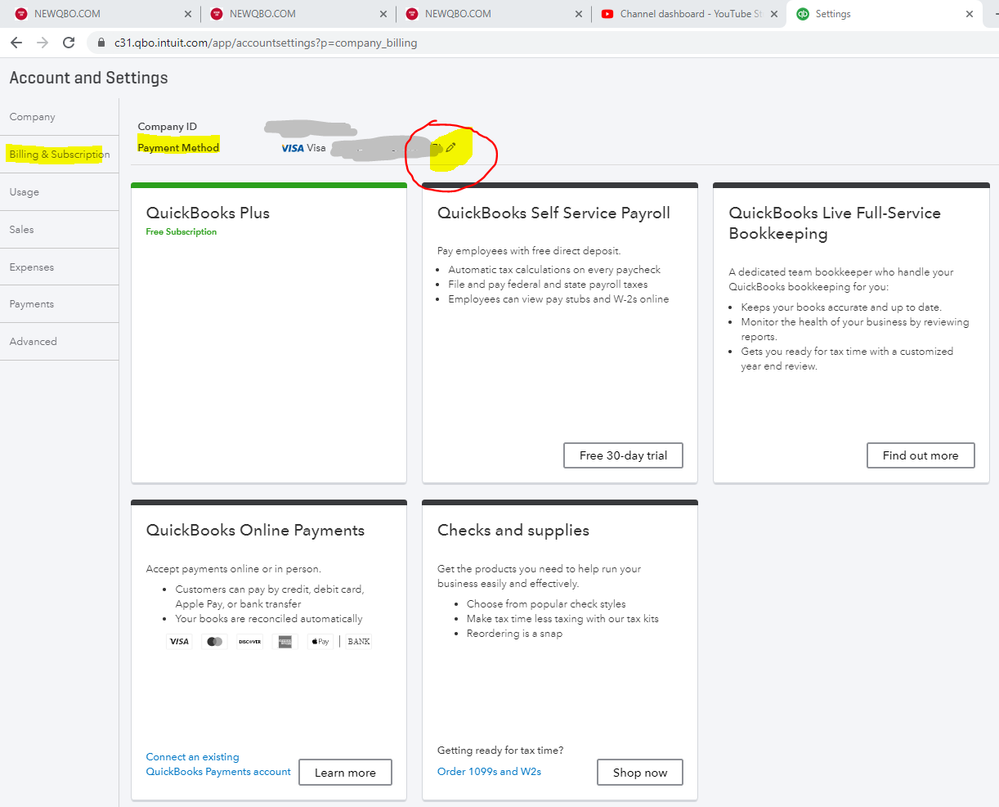Screen dimensions: 999x807
Task: Click 'Choose from popular check styles' bullet
Action: click(x=546, y=604)
